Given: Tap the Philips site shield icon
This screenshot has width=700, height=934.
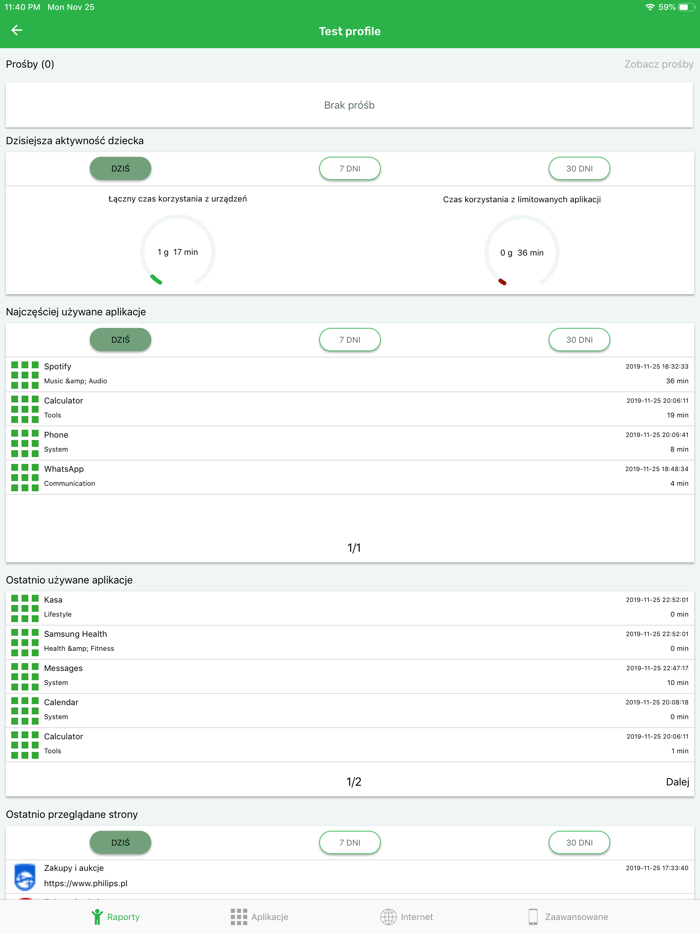Looking at the screenshot, I should pyautogui.click(x=25, y=877).
